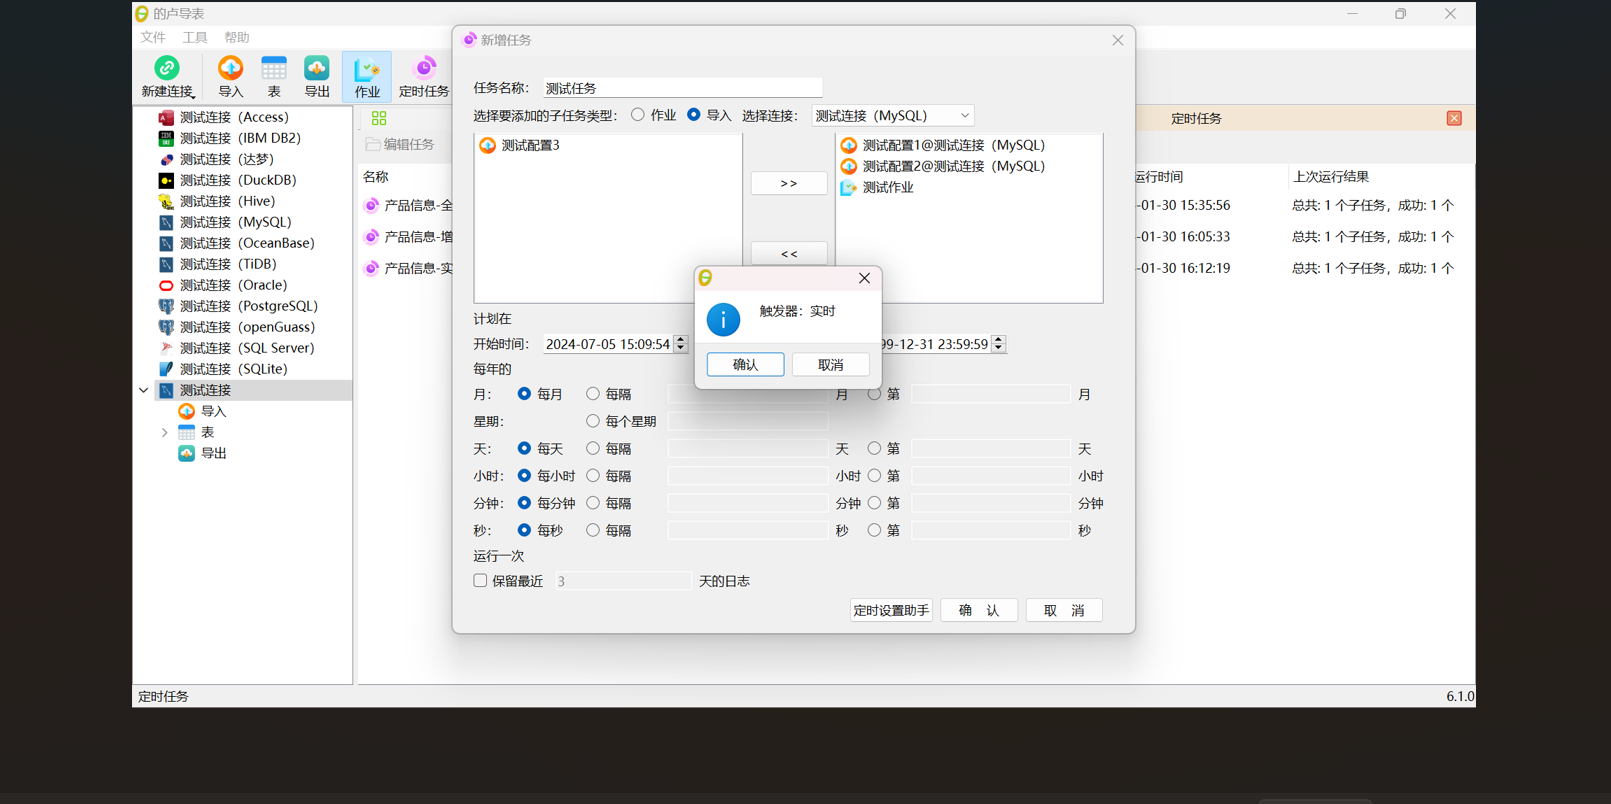This screenshot has height=804, width=1611.
Task: Adjust 开始时间 spinner arrows
Action: [681, 344]
